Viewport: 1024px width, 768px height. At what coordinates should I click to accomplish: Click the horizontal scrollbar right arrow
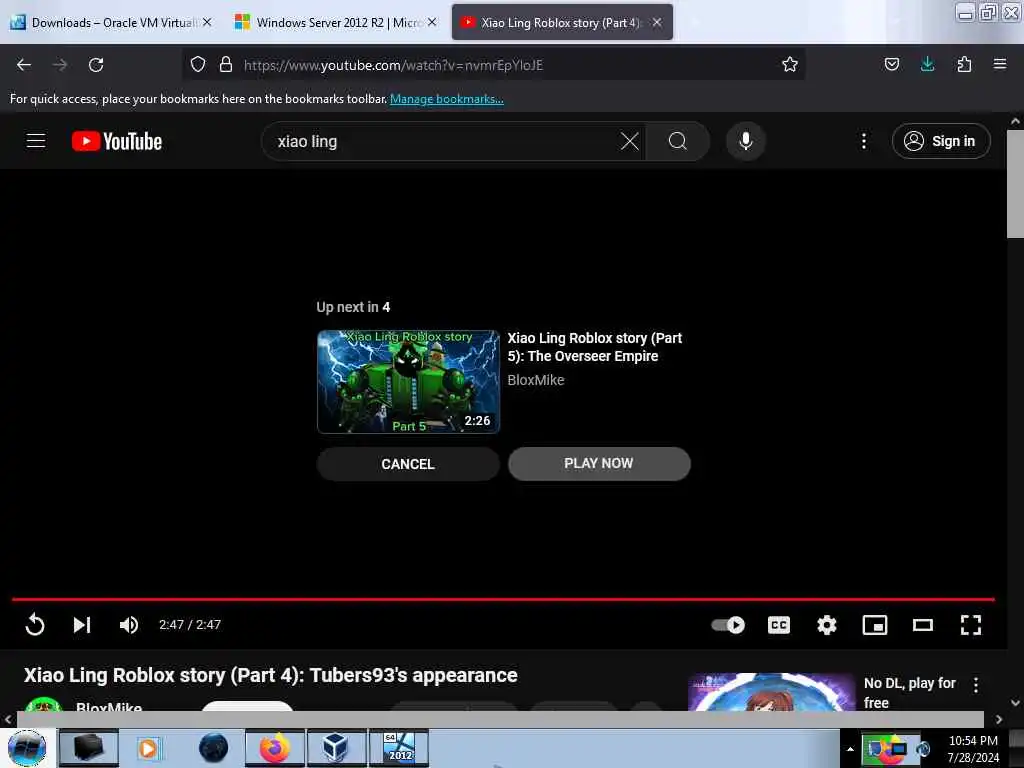(x=999, y=719)
